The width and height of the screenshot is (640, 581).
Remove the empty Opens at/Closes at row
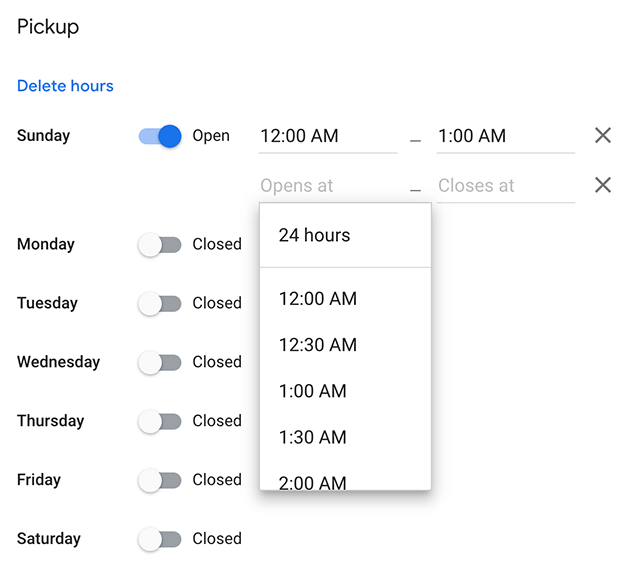point(602,185)
